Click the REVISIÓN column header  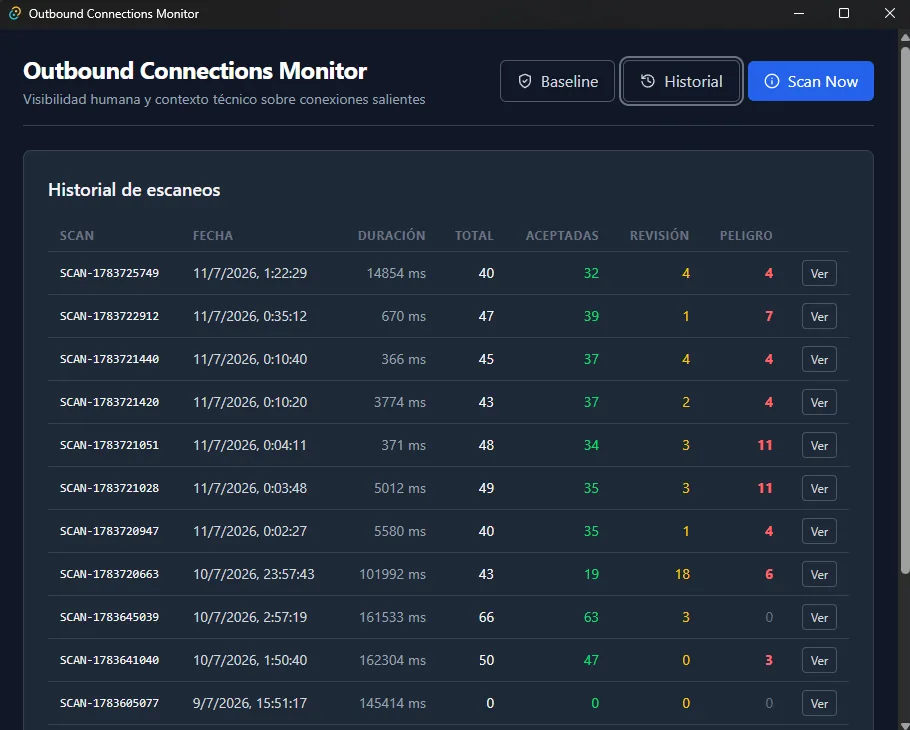pyautogui.click(x=659, y=236)
